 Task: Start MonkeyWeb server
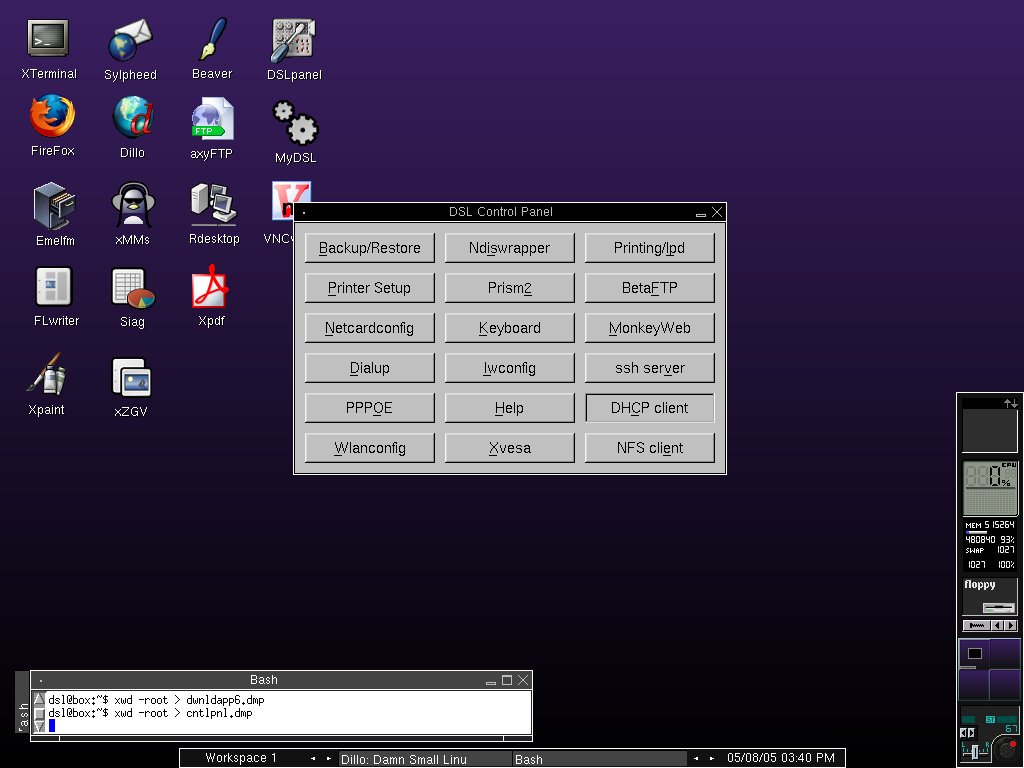[649, 328]
